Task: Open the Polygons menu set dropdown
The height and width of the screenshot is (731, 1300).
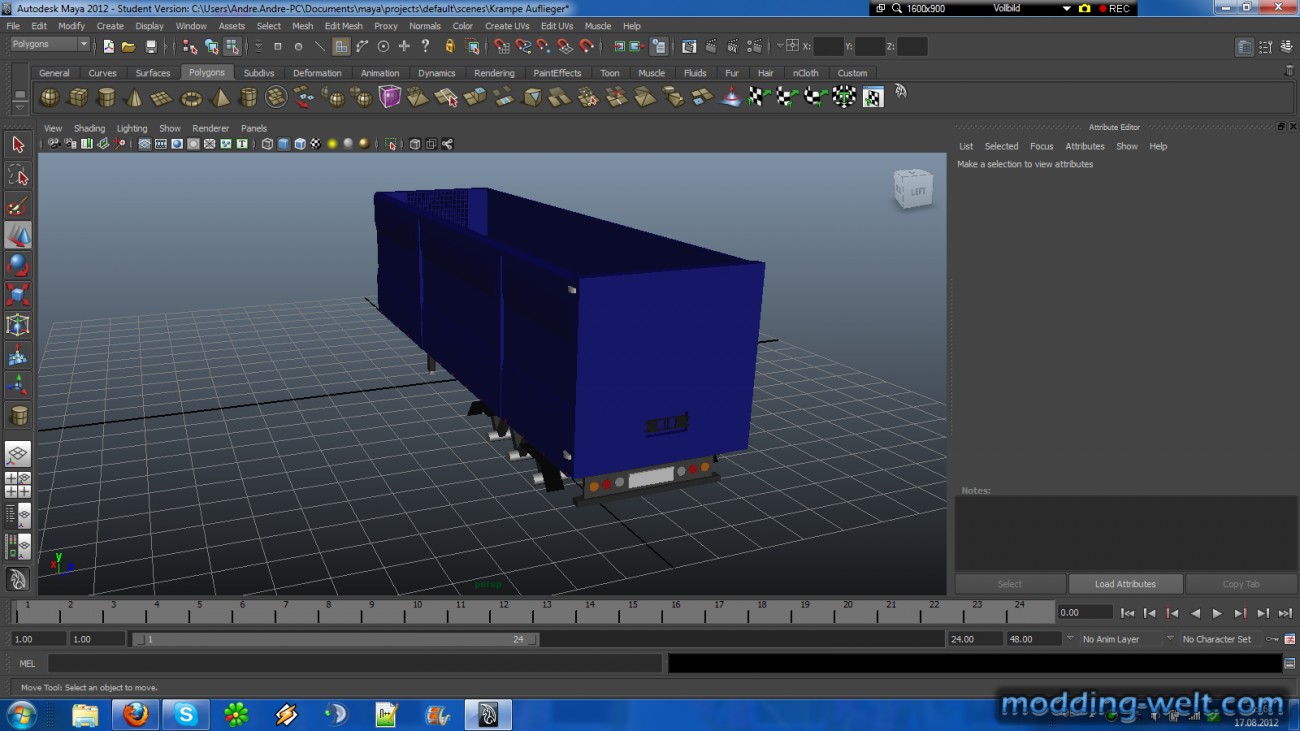Action: 50,44
